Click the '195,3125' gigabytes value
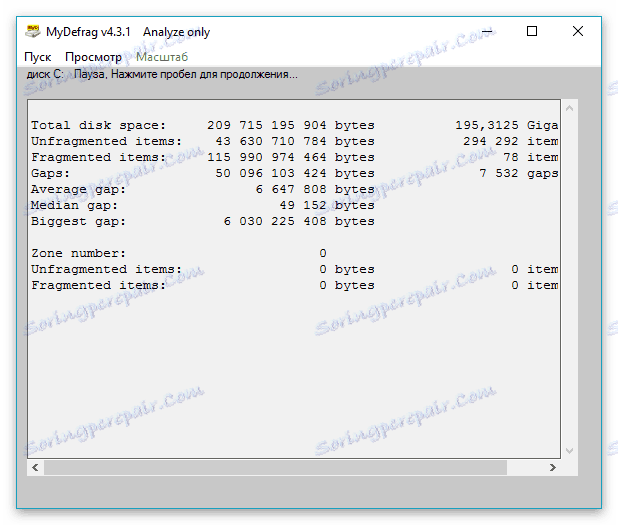 487,125
